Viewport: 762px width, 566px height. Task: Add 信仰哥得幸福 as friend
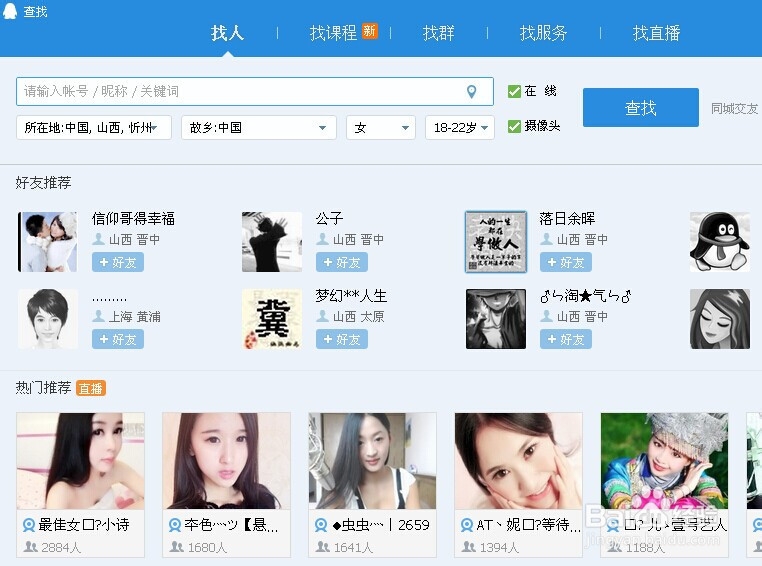[x=118, y=262]
